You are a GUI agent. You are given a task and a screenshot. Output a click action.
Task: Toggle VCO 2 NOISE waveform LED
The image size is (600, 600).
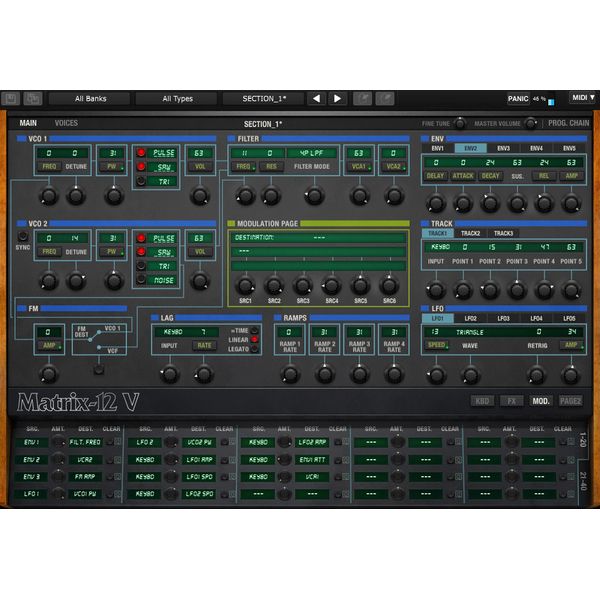(x=141, y=280)
